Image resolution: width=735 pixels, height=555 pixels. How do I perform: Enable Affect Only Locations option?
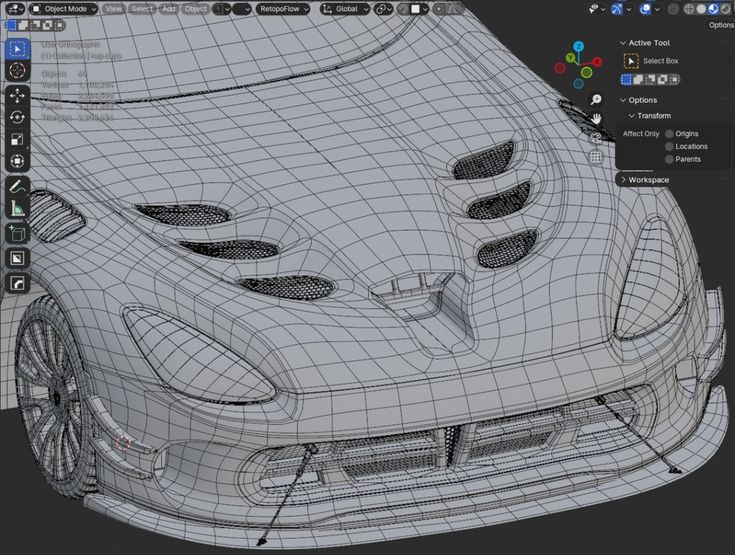click(669, 146)
